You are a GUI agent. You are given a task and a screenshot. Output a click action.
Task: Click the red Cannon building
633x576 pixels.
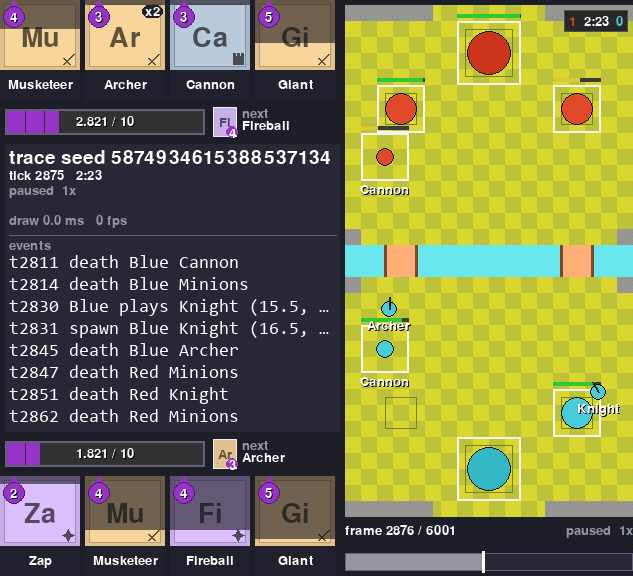[x=385, y=157]
